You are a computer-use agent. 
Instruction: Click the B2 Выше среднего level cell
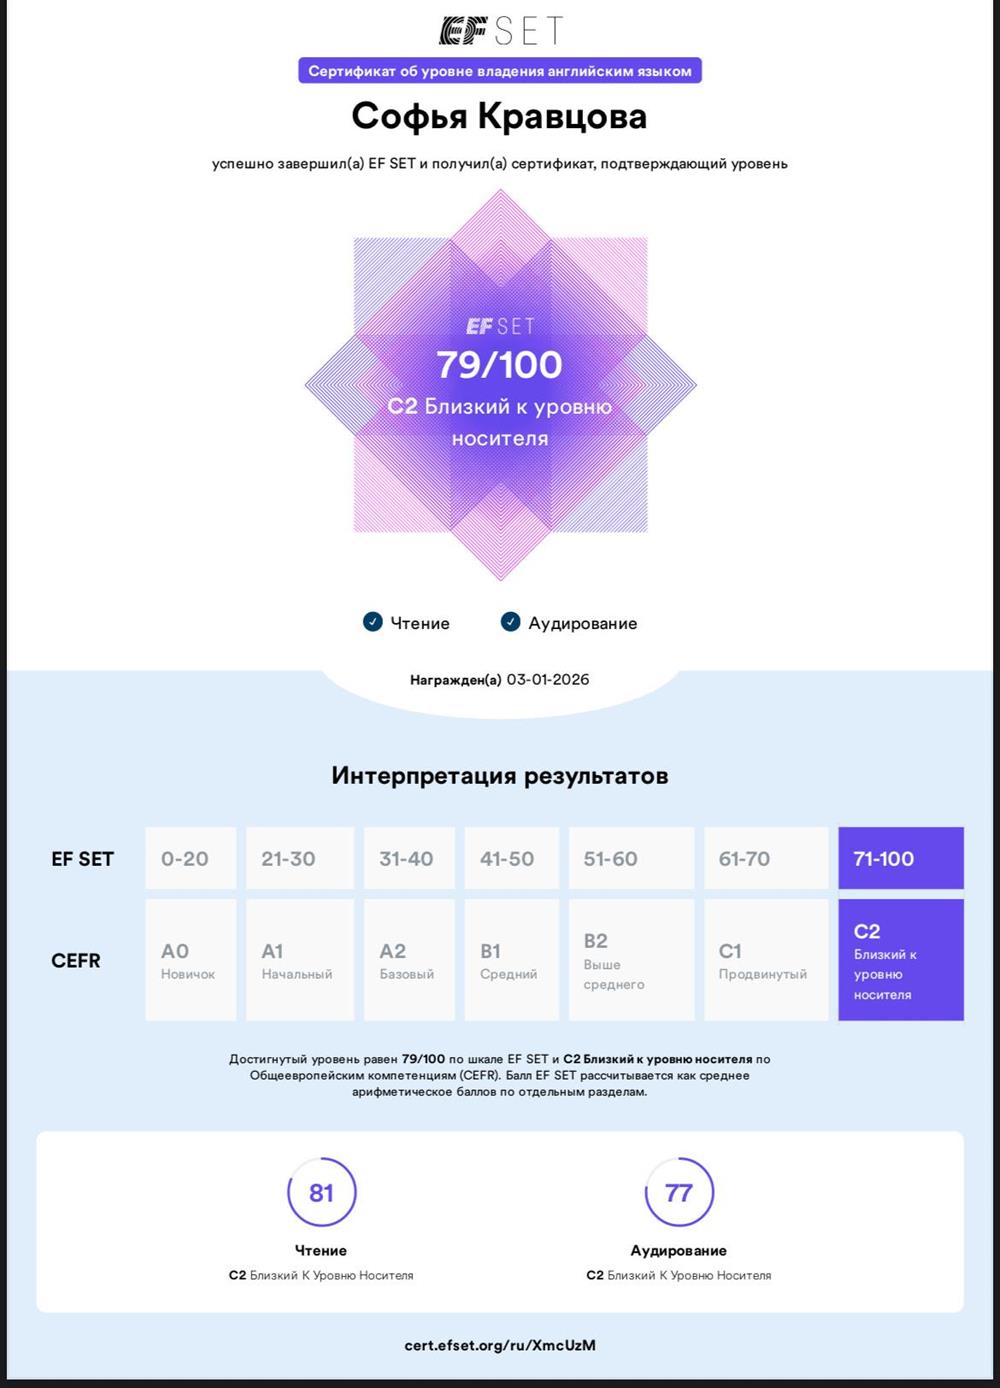[632, 960]
